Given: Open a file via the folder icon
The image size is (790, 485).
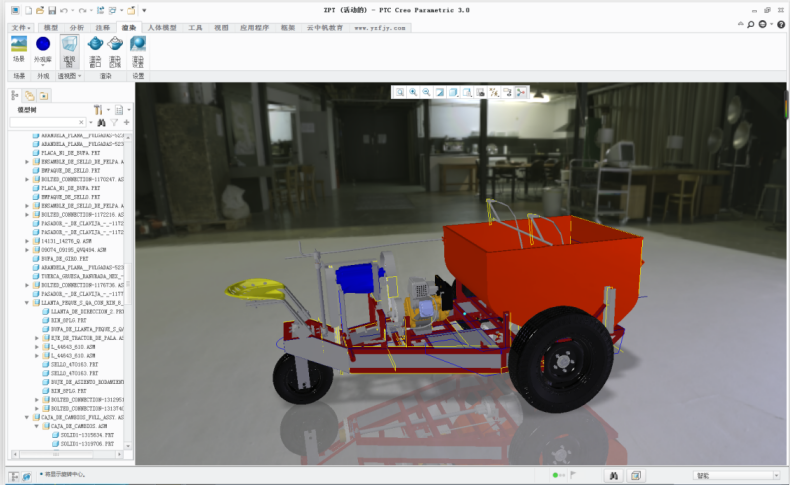Looking at the screenshot, I should 40,10.
